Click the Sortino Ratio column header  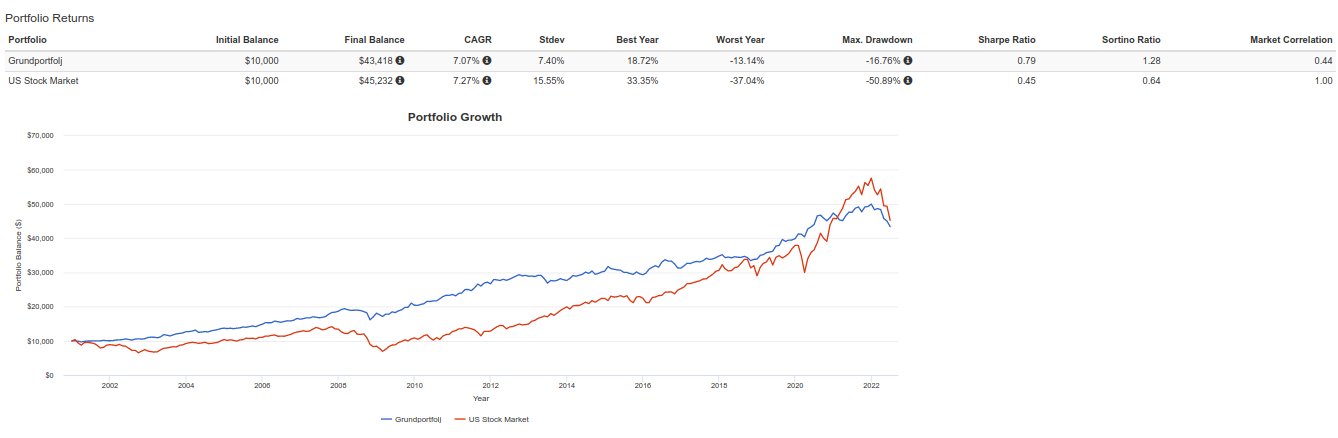(x=1132, y=40)
